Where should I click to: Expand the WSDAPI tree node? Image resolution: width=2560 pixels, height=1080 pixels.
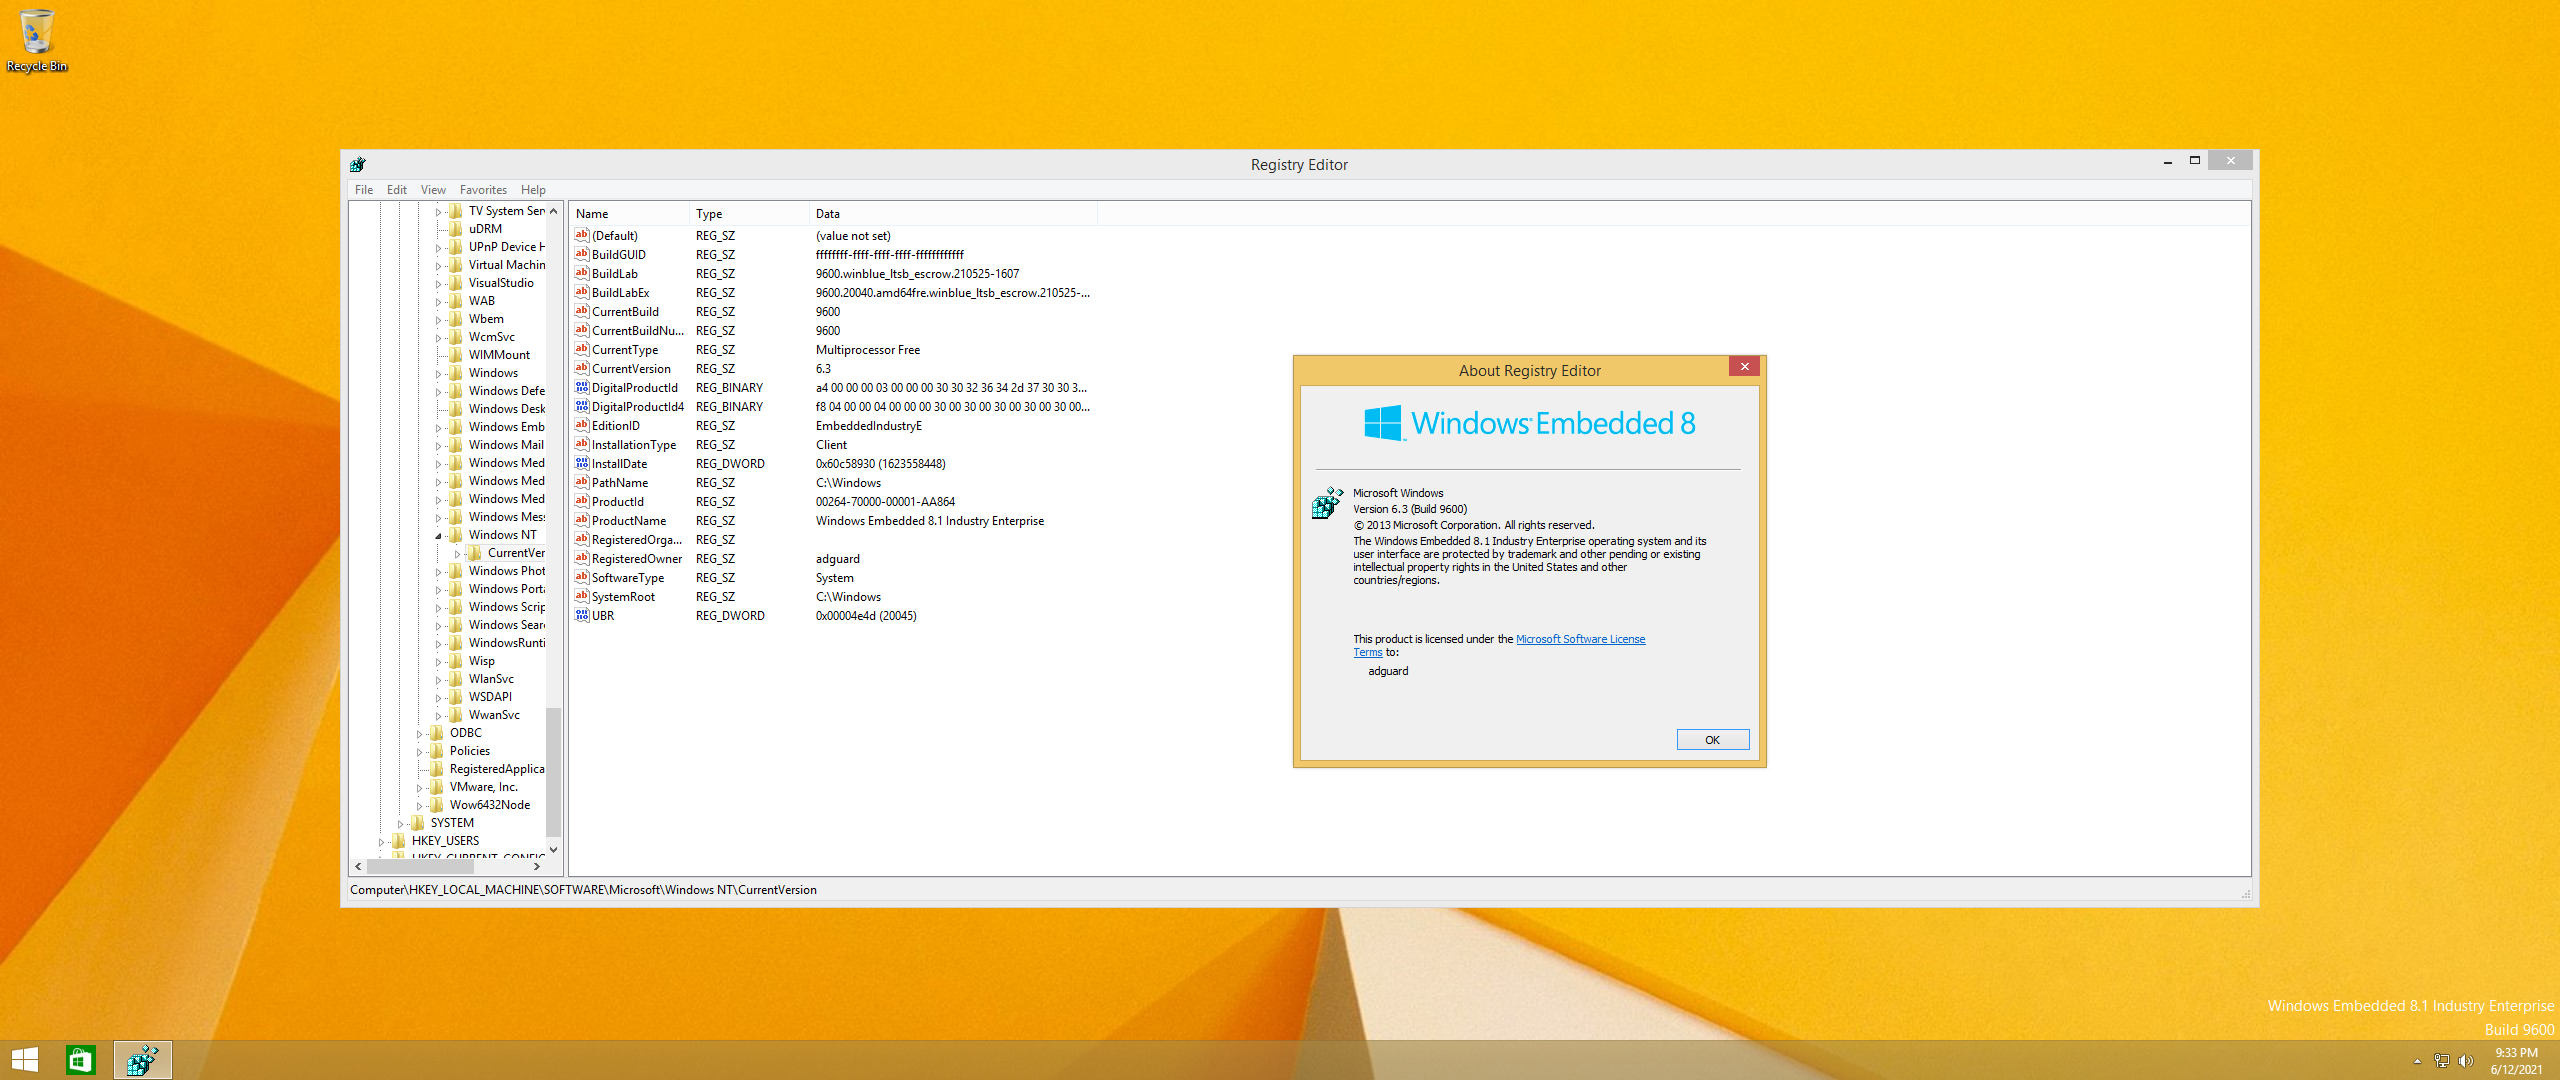pos(438,698)
